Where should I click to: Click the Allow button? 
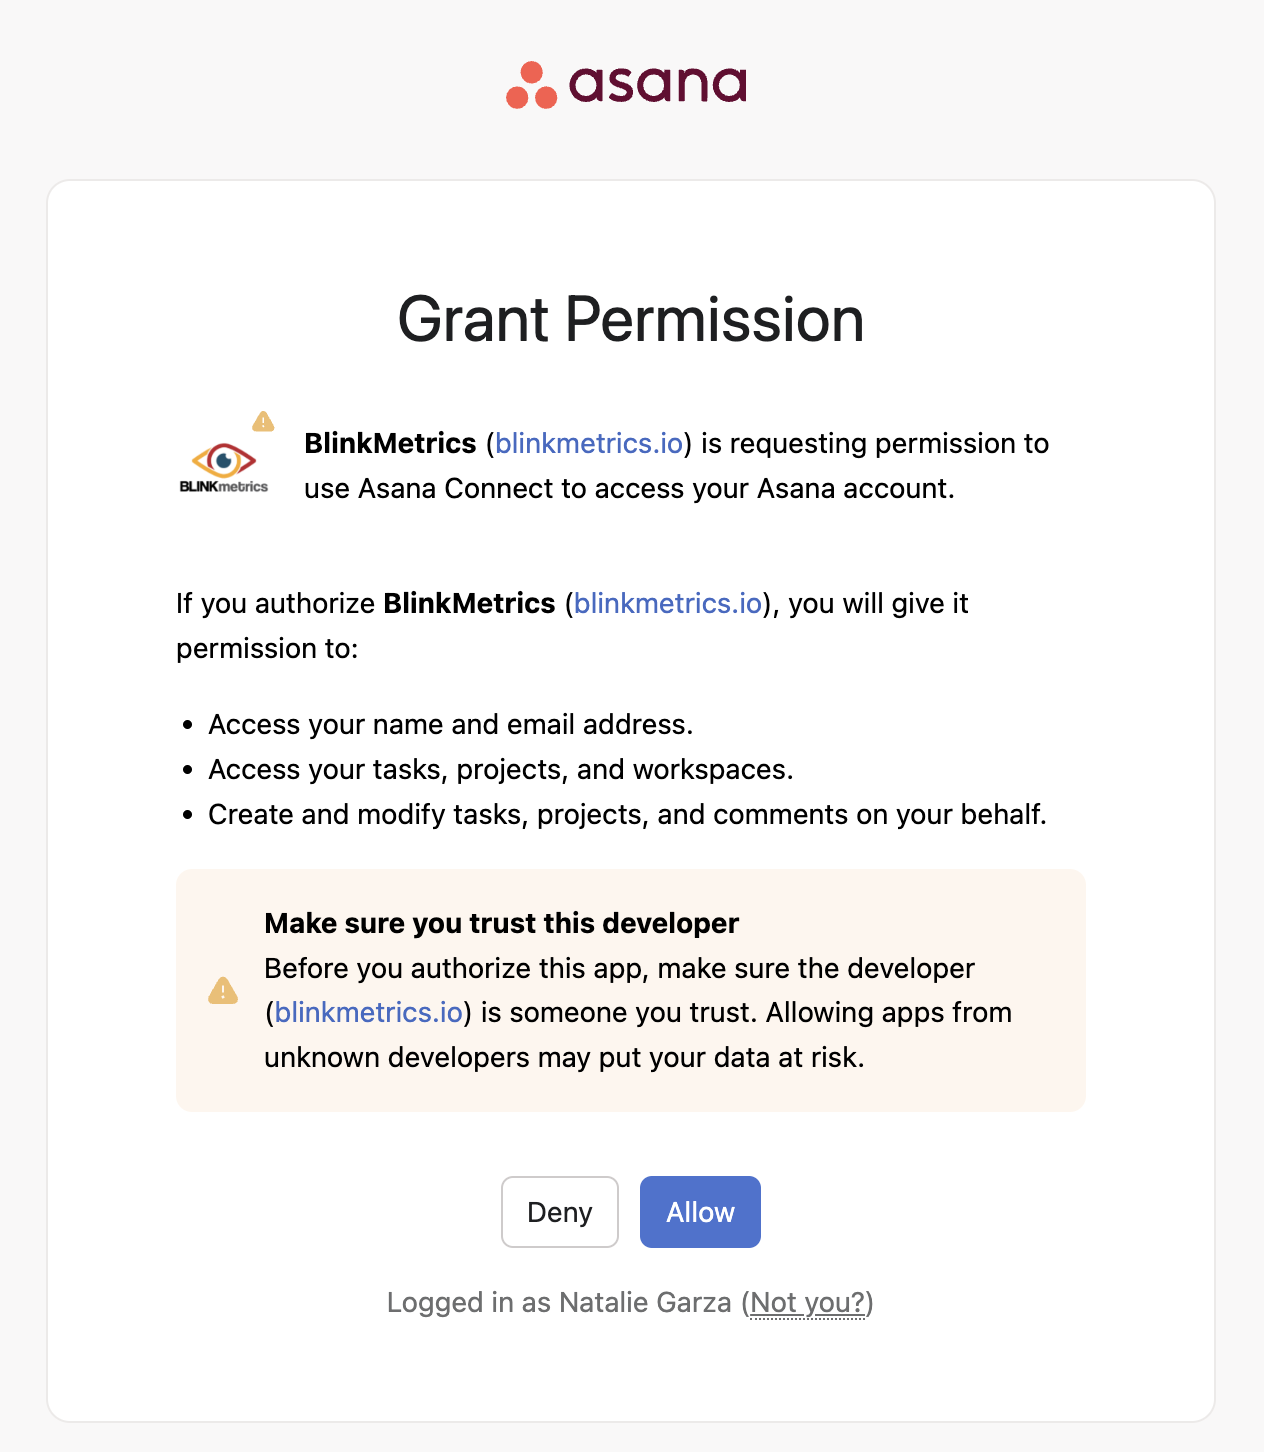700,1211
